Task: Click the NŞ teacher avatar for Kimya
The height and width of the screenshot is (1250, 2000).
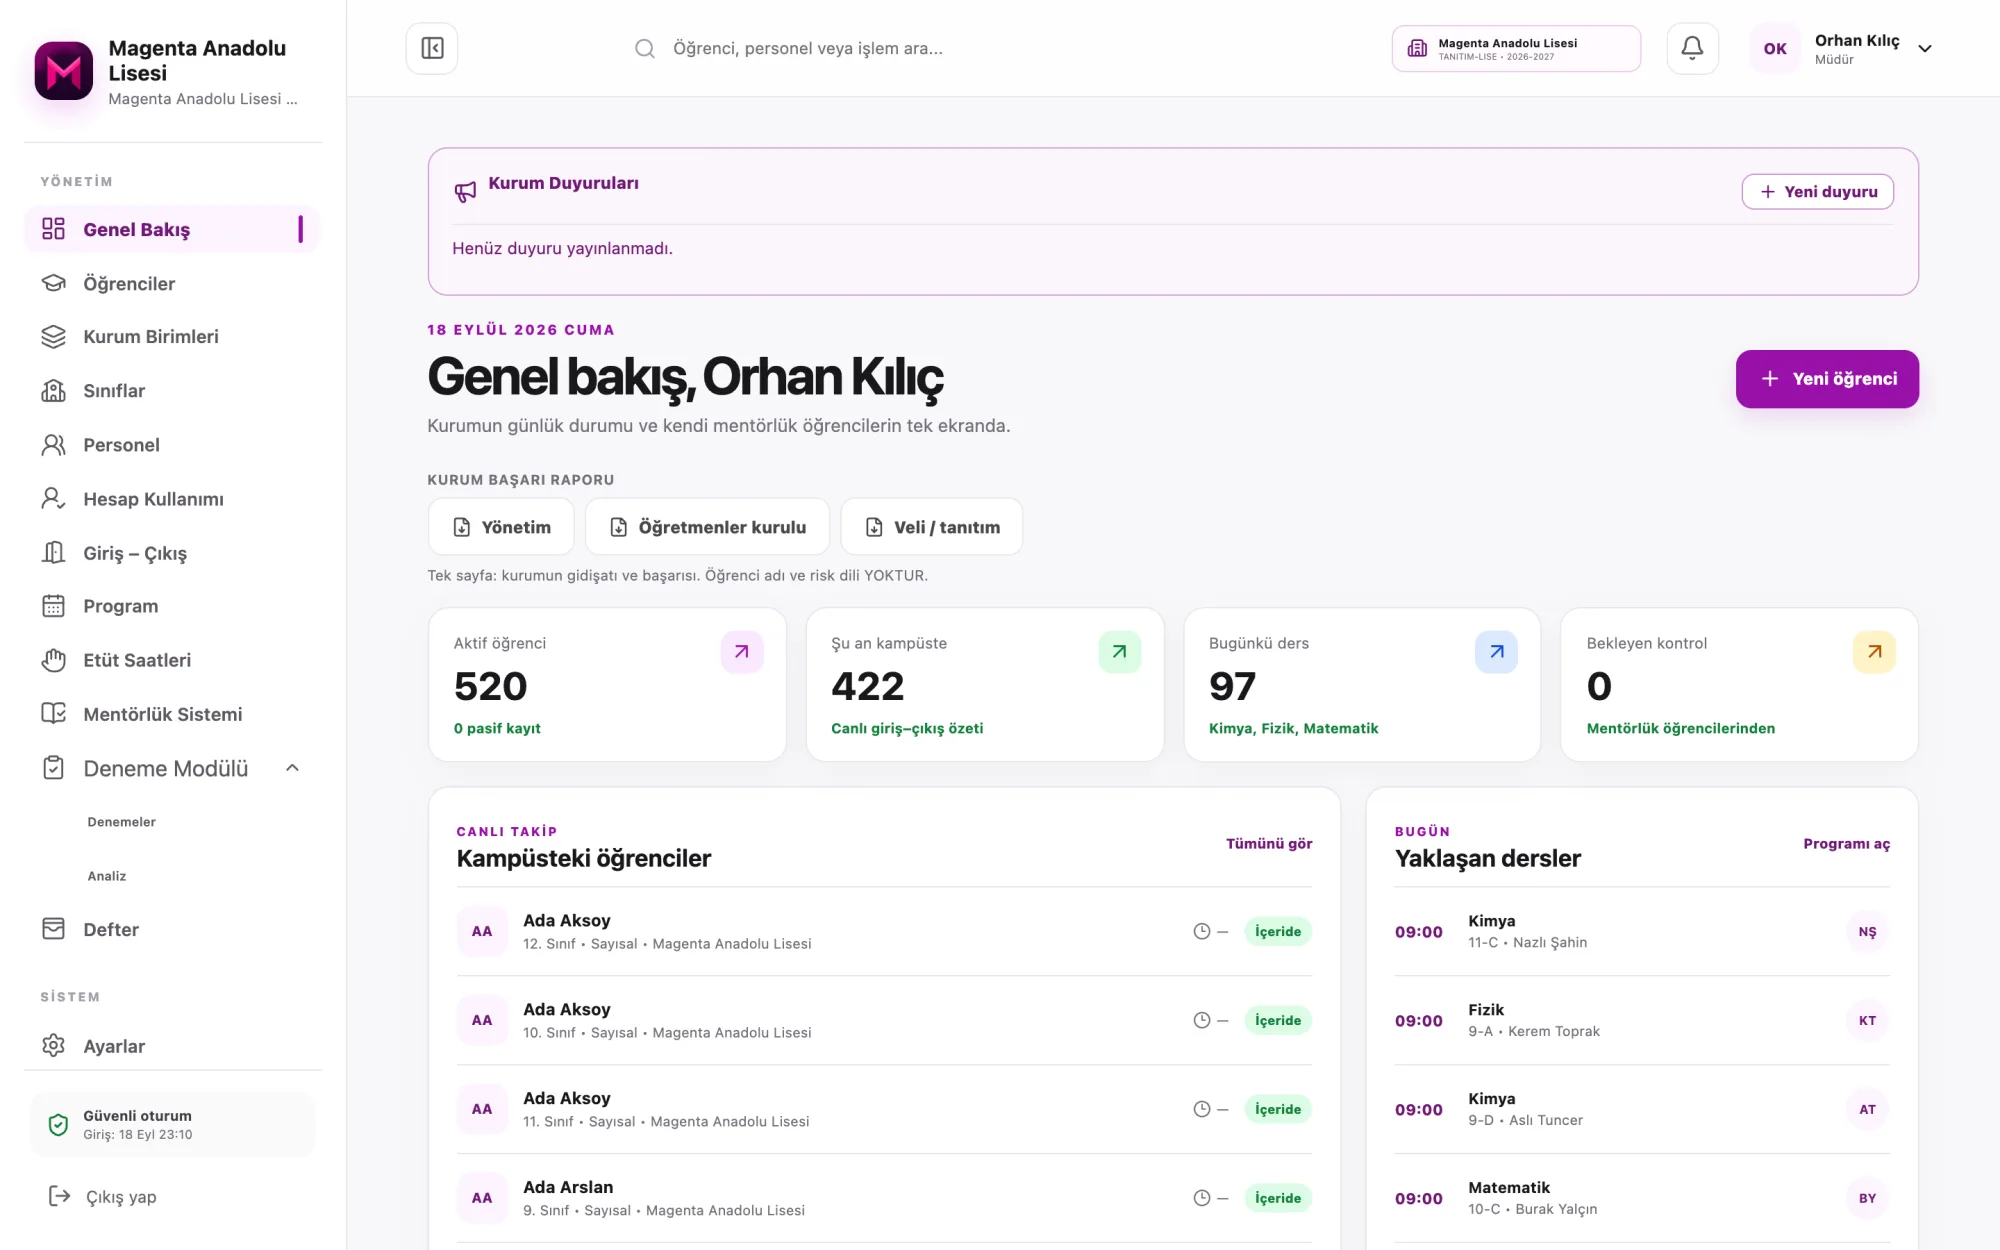Action: [x=1867, y=932]
